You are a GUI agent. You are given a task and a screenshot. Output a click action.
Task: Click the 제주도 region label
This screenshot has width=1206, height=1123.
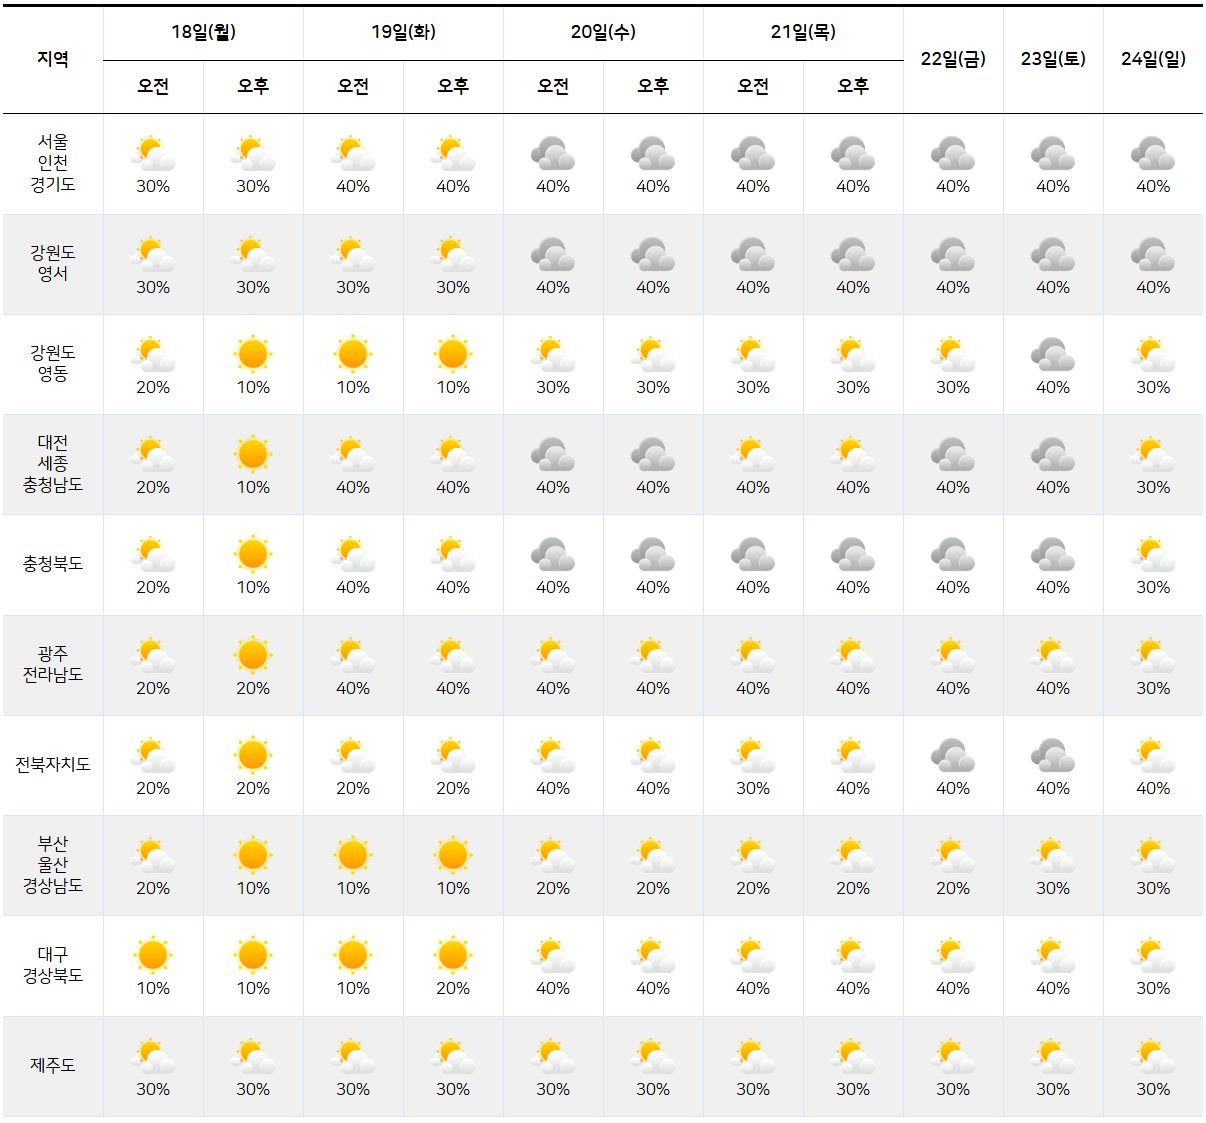[x=53, y=1065]
